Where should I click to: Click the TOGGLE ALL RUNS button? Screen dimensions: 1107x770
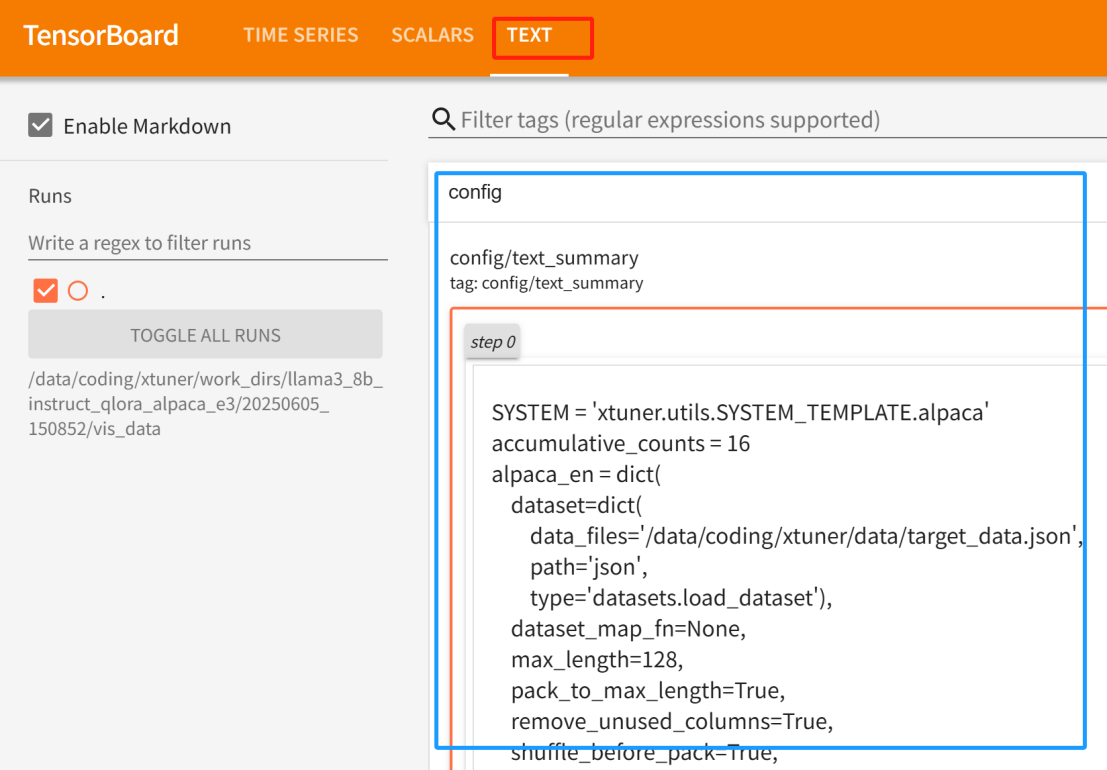(205, 335)
